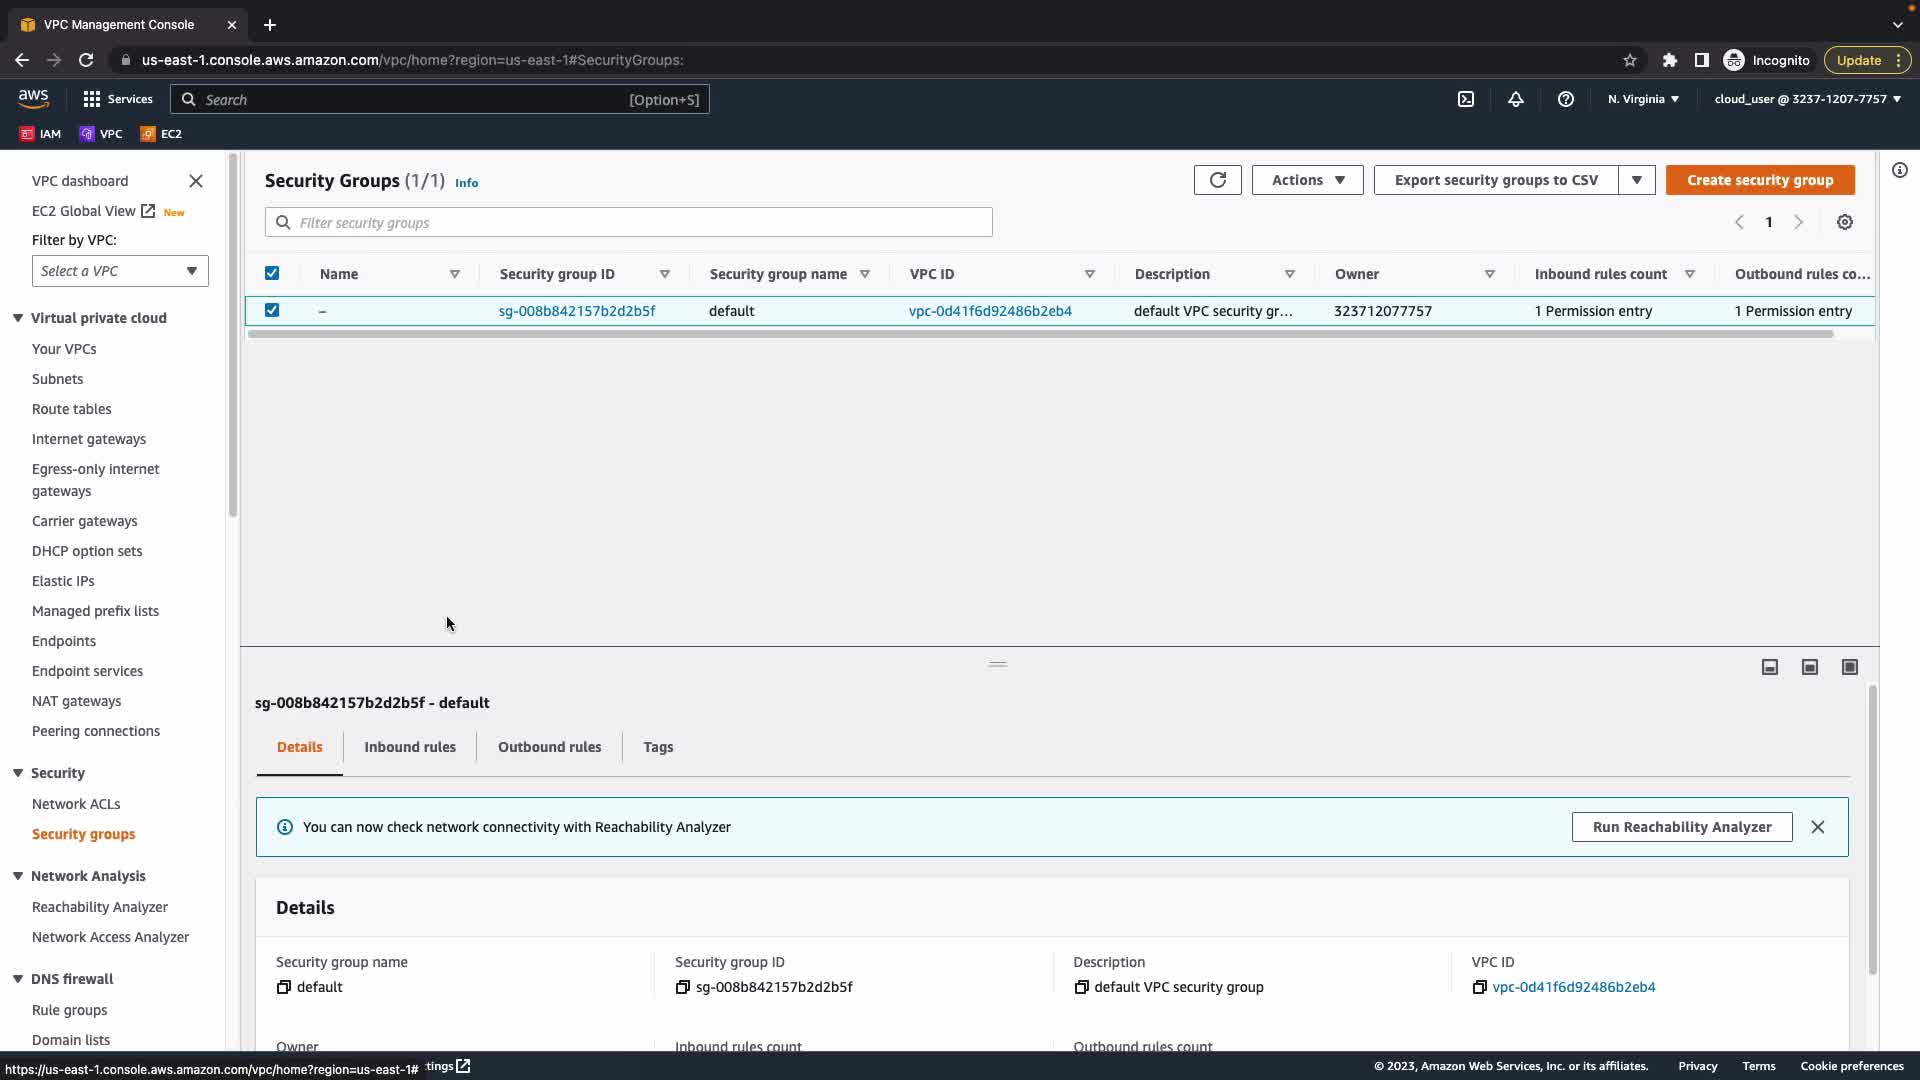Image resolution: width=1920 pixels, height=1080 pixels.
Task: Switch to the Outbound rules tab
Action: 549,747
